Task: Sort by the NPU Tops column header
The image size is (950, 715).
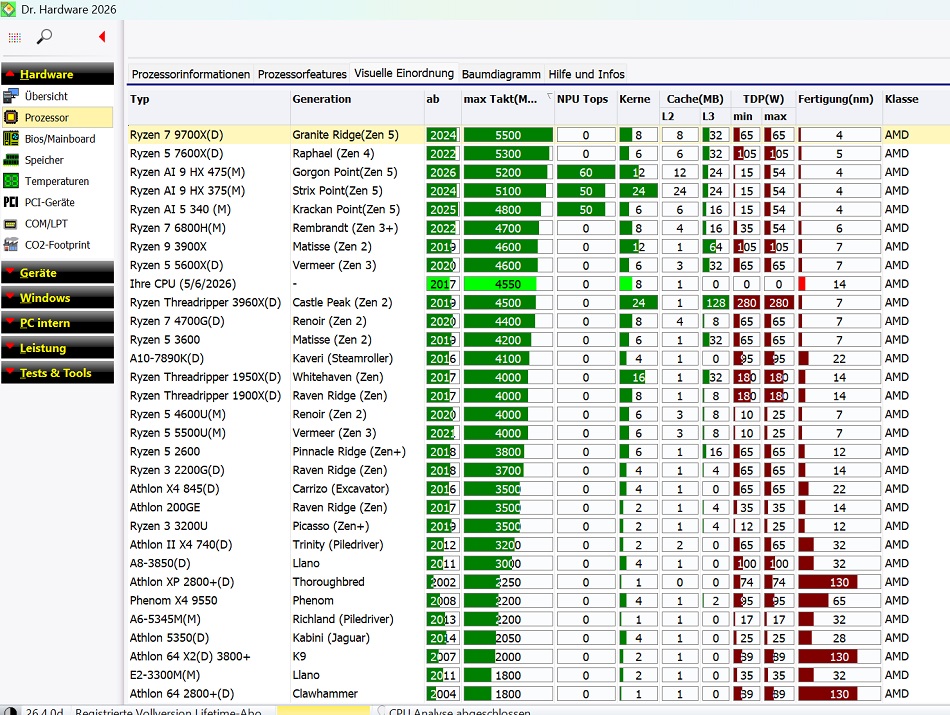Action: coord(584,99)
